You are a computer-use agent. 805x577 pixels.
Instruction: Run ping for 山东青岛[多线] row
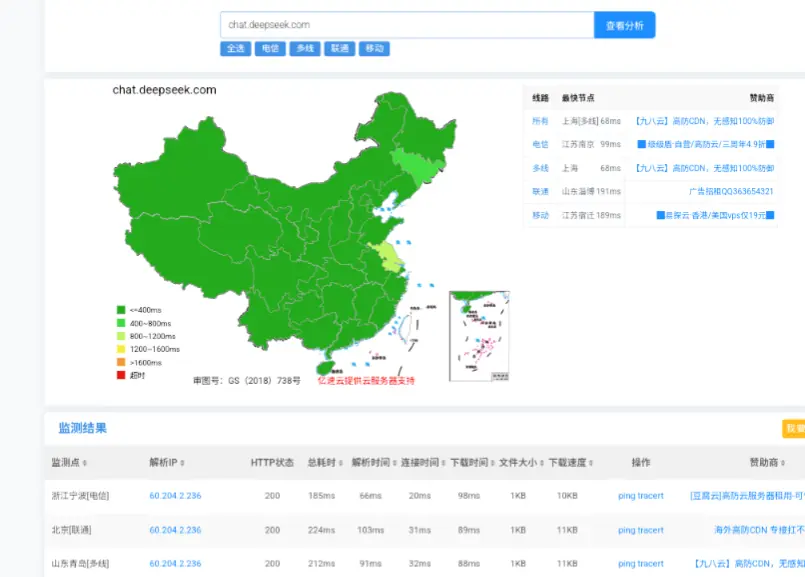point(626,564)
